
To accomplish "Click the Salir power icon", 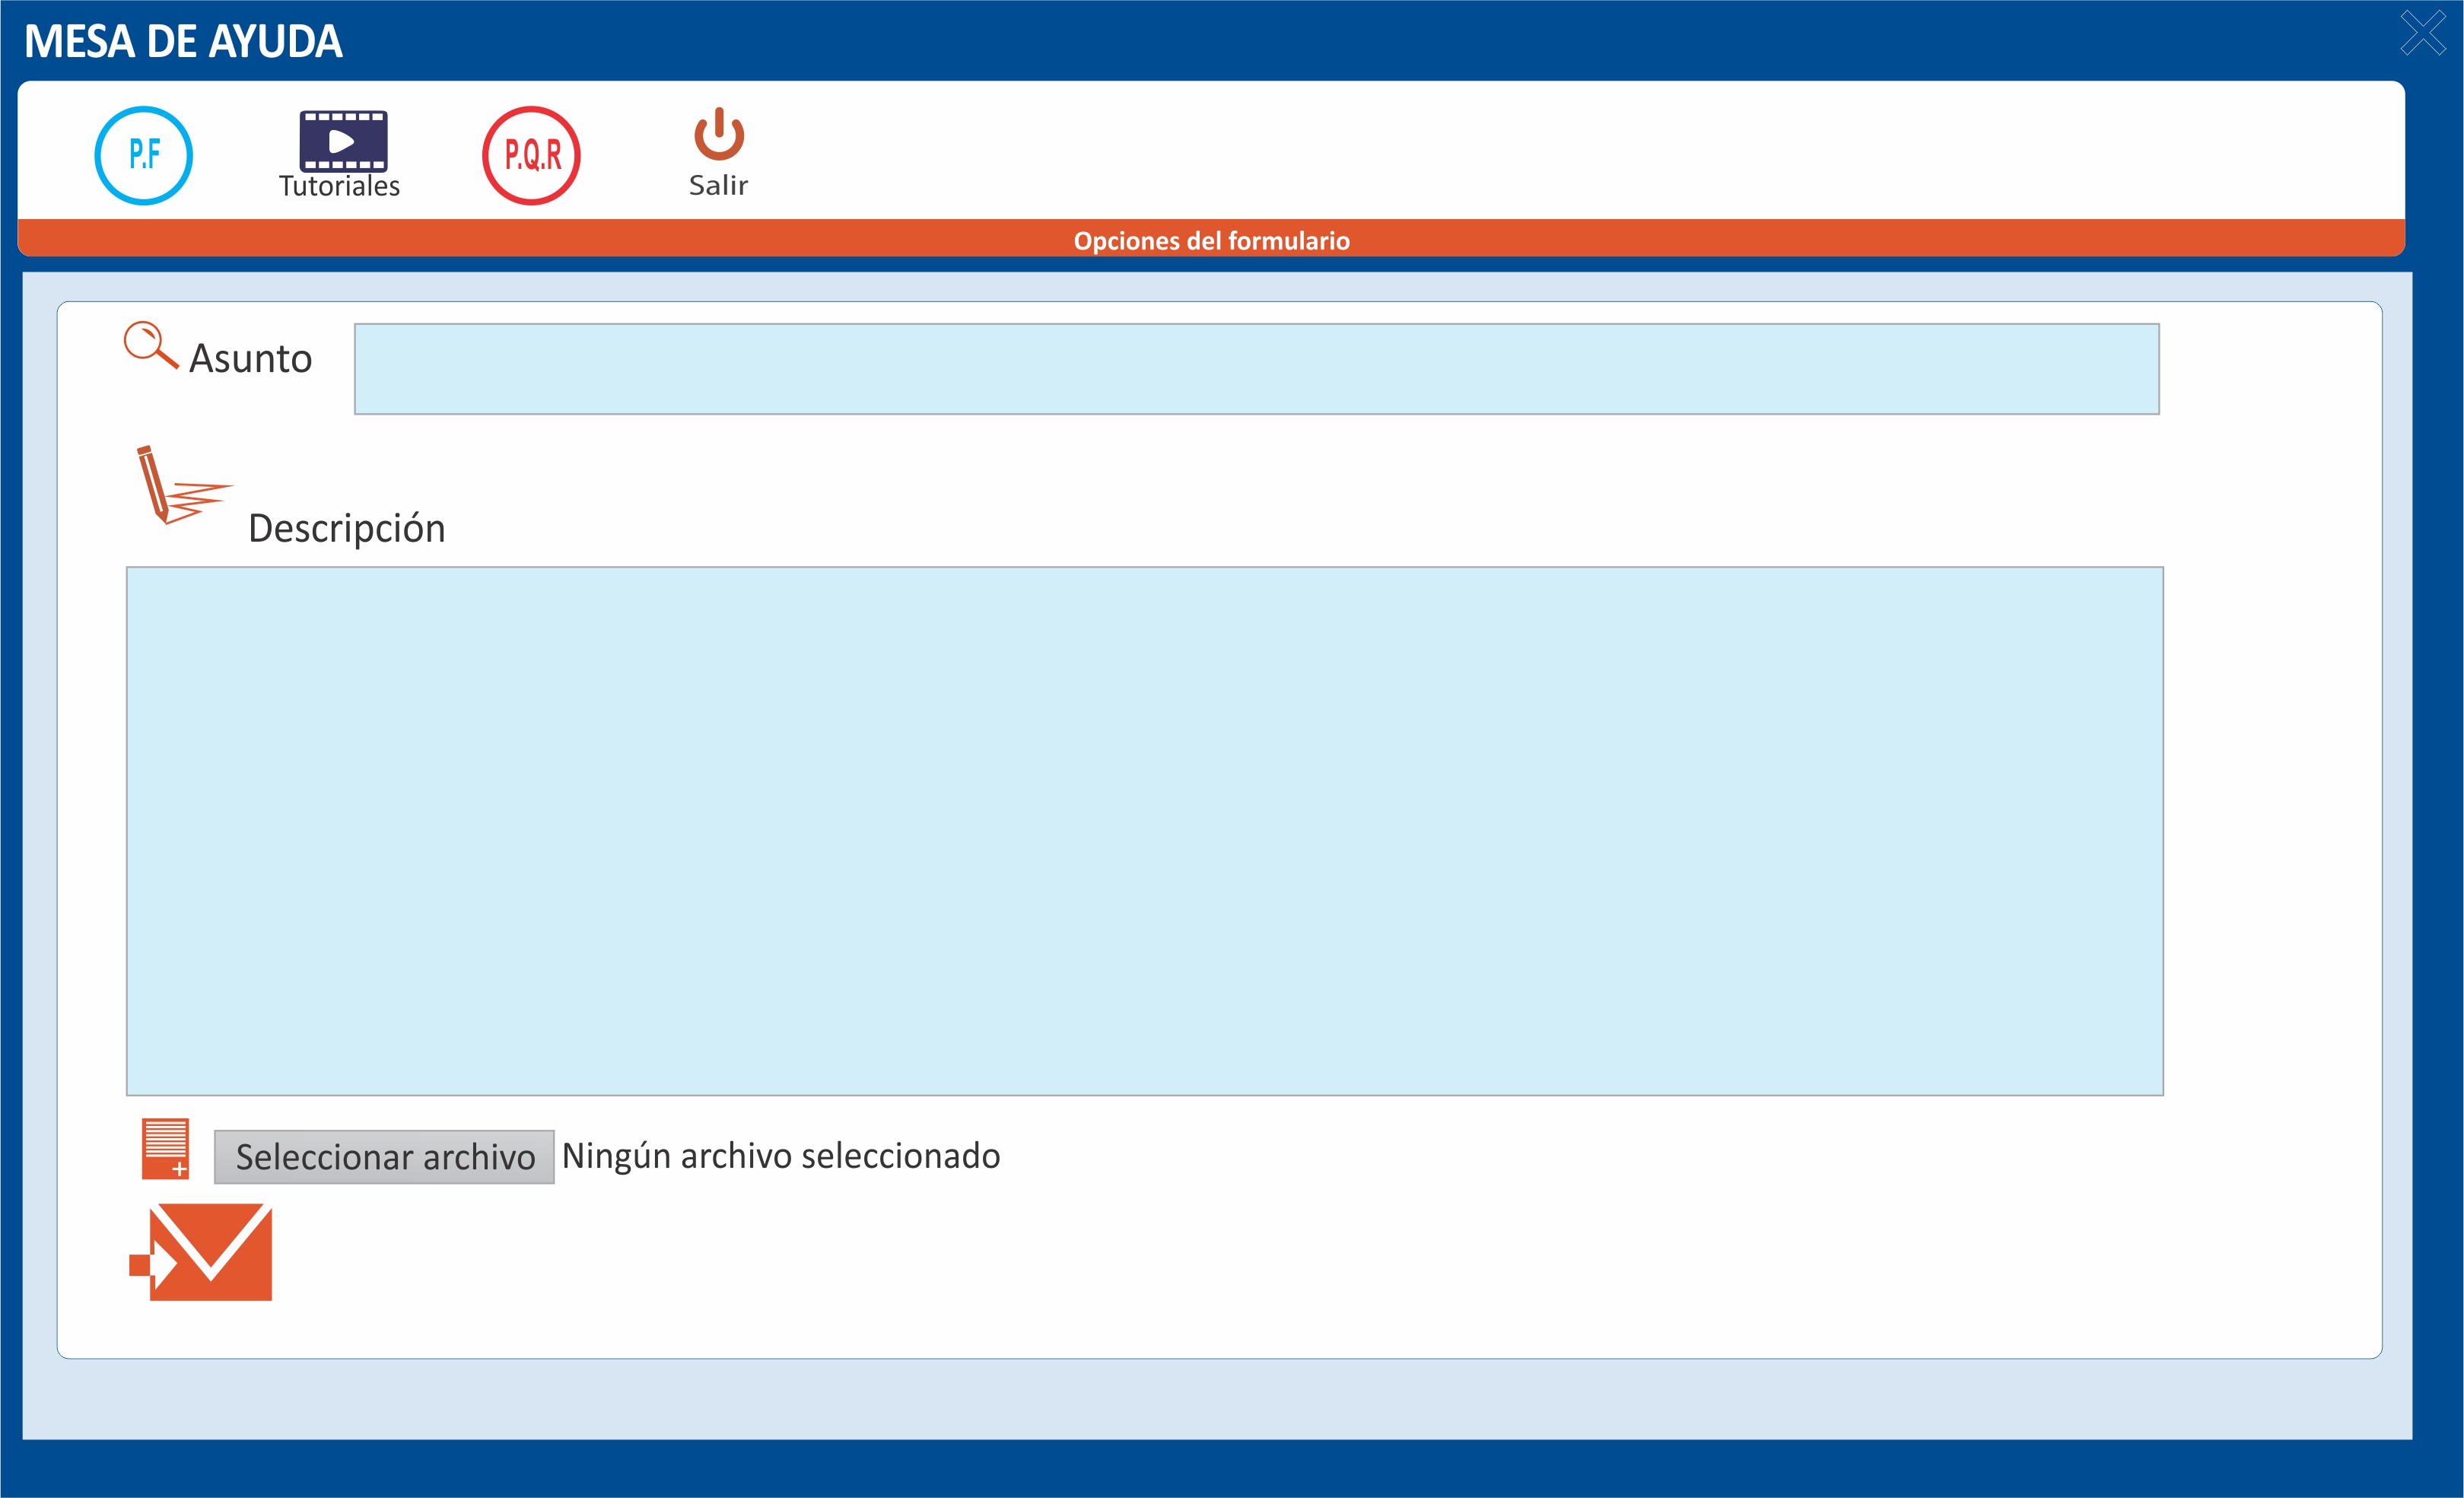I will click(x=719, y=135).
